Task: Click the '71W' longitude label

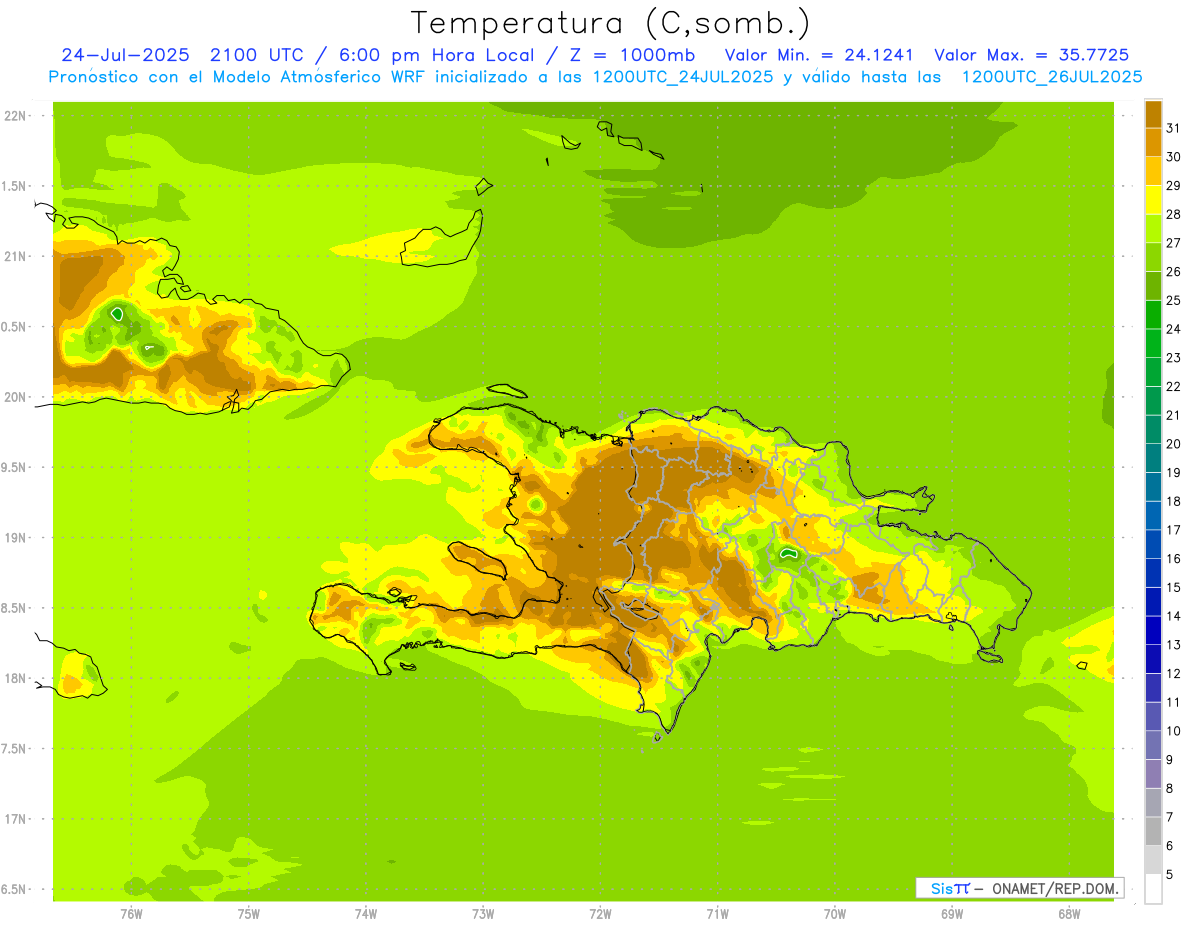Action: 717,914
